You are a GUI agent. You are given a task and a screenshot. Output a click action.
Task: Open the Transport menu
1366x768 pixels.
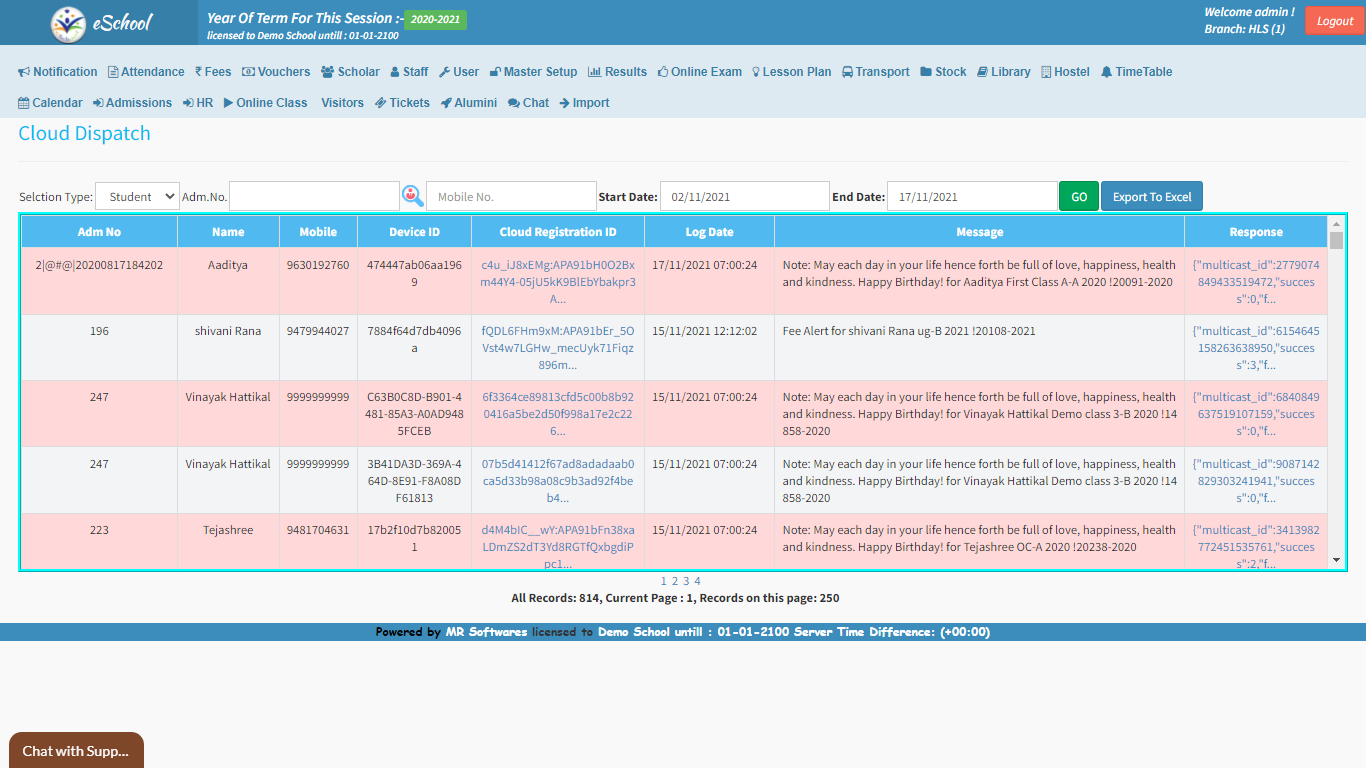[x=875, y=72]
